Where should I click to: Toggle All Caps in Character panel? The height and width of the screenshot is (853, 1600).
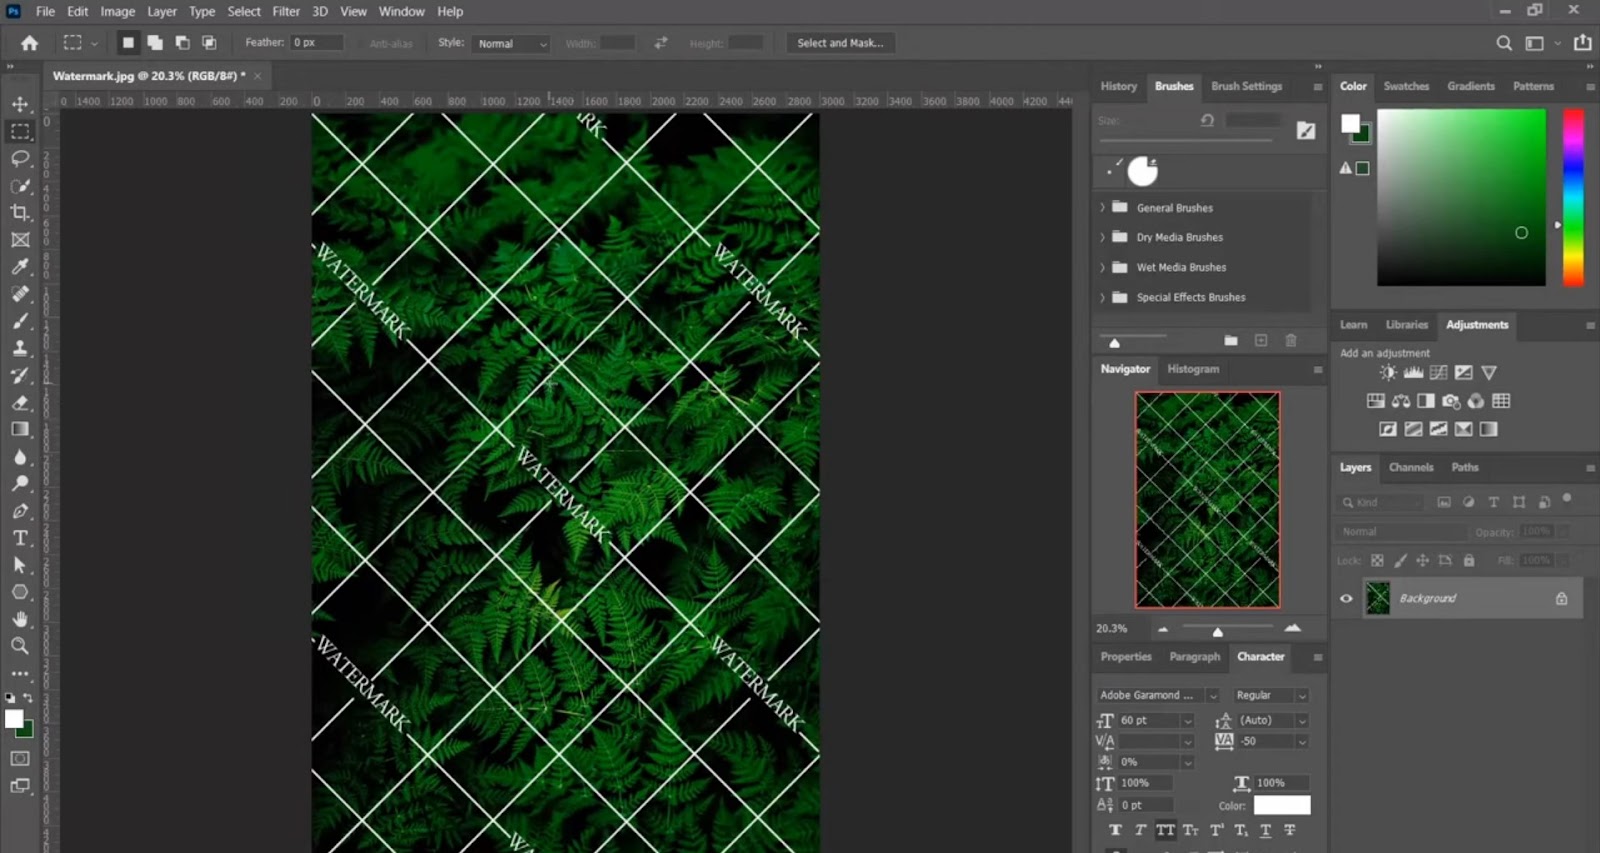coord(1166,830)
